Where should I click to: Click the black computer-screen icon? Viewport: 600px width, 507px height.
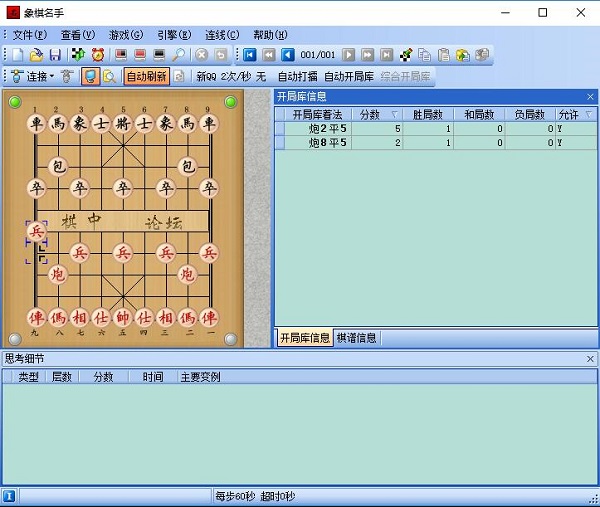159,55
